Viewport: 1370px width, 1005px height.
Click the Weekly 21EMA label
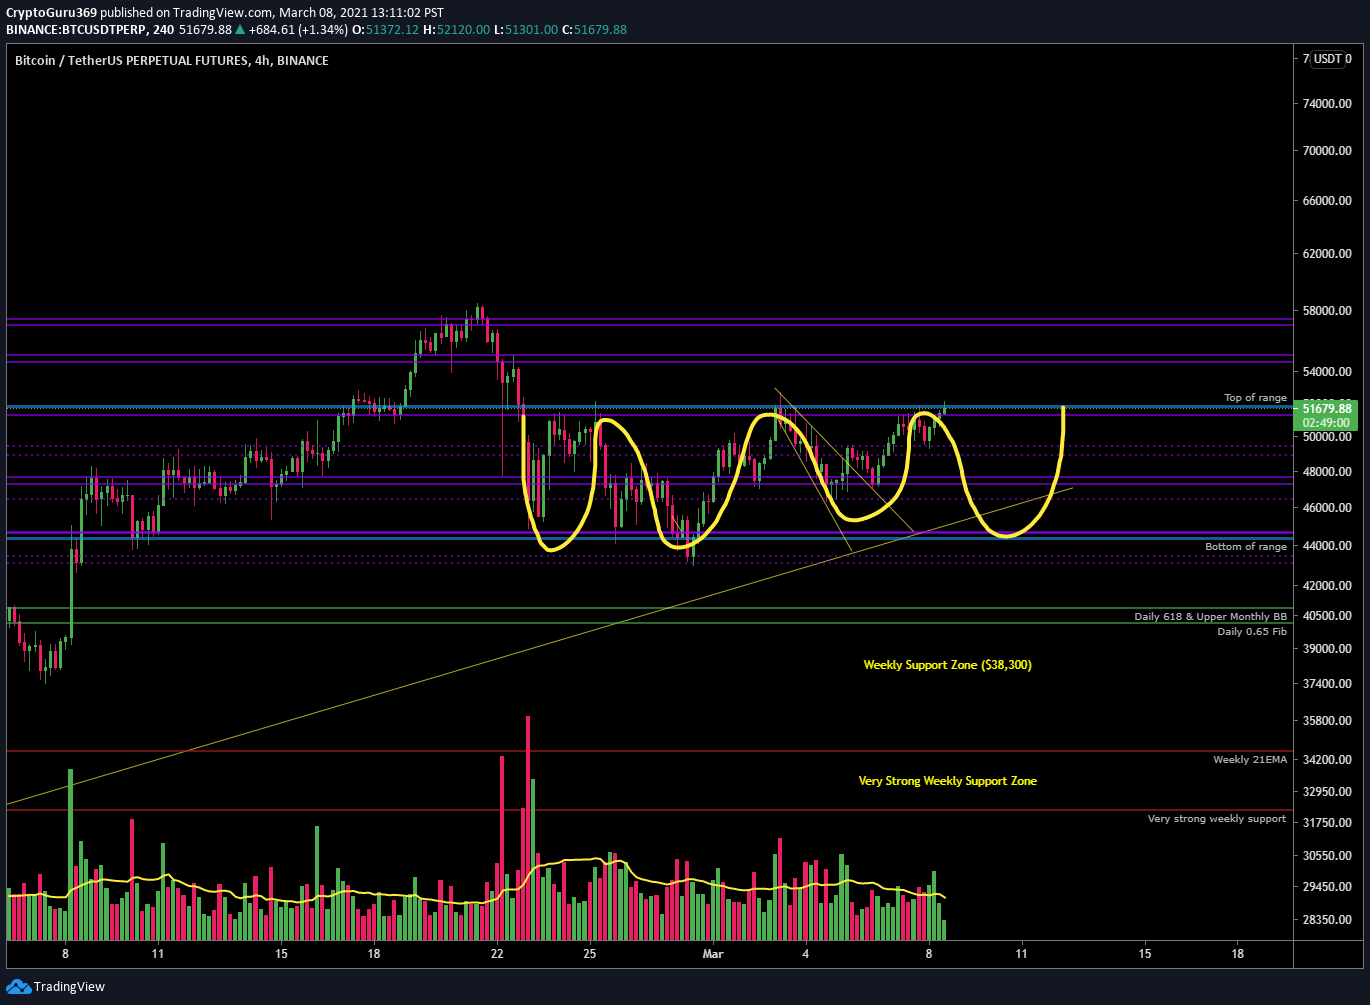click(x=1250, y=760)
